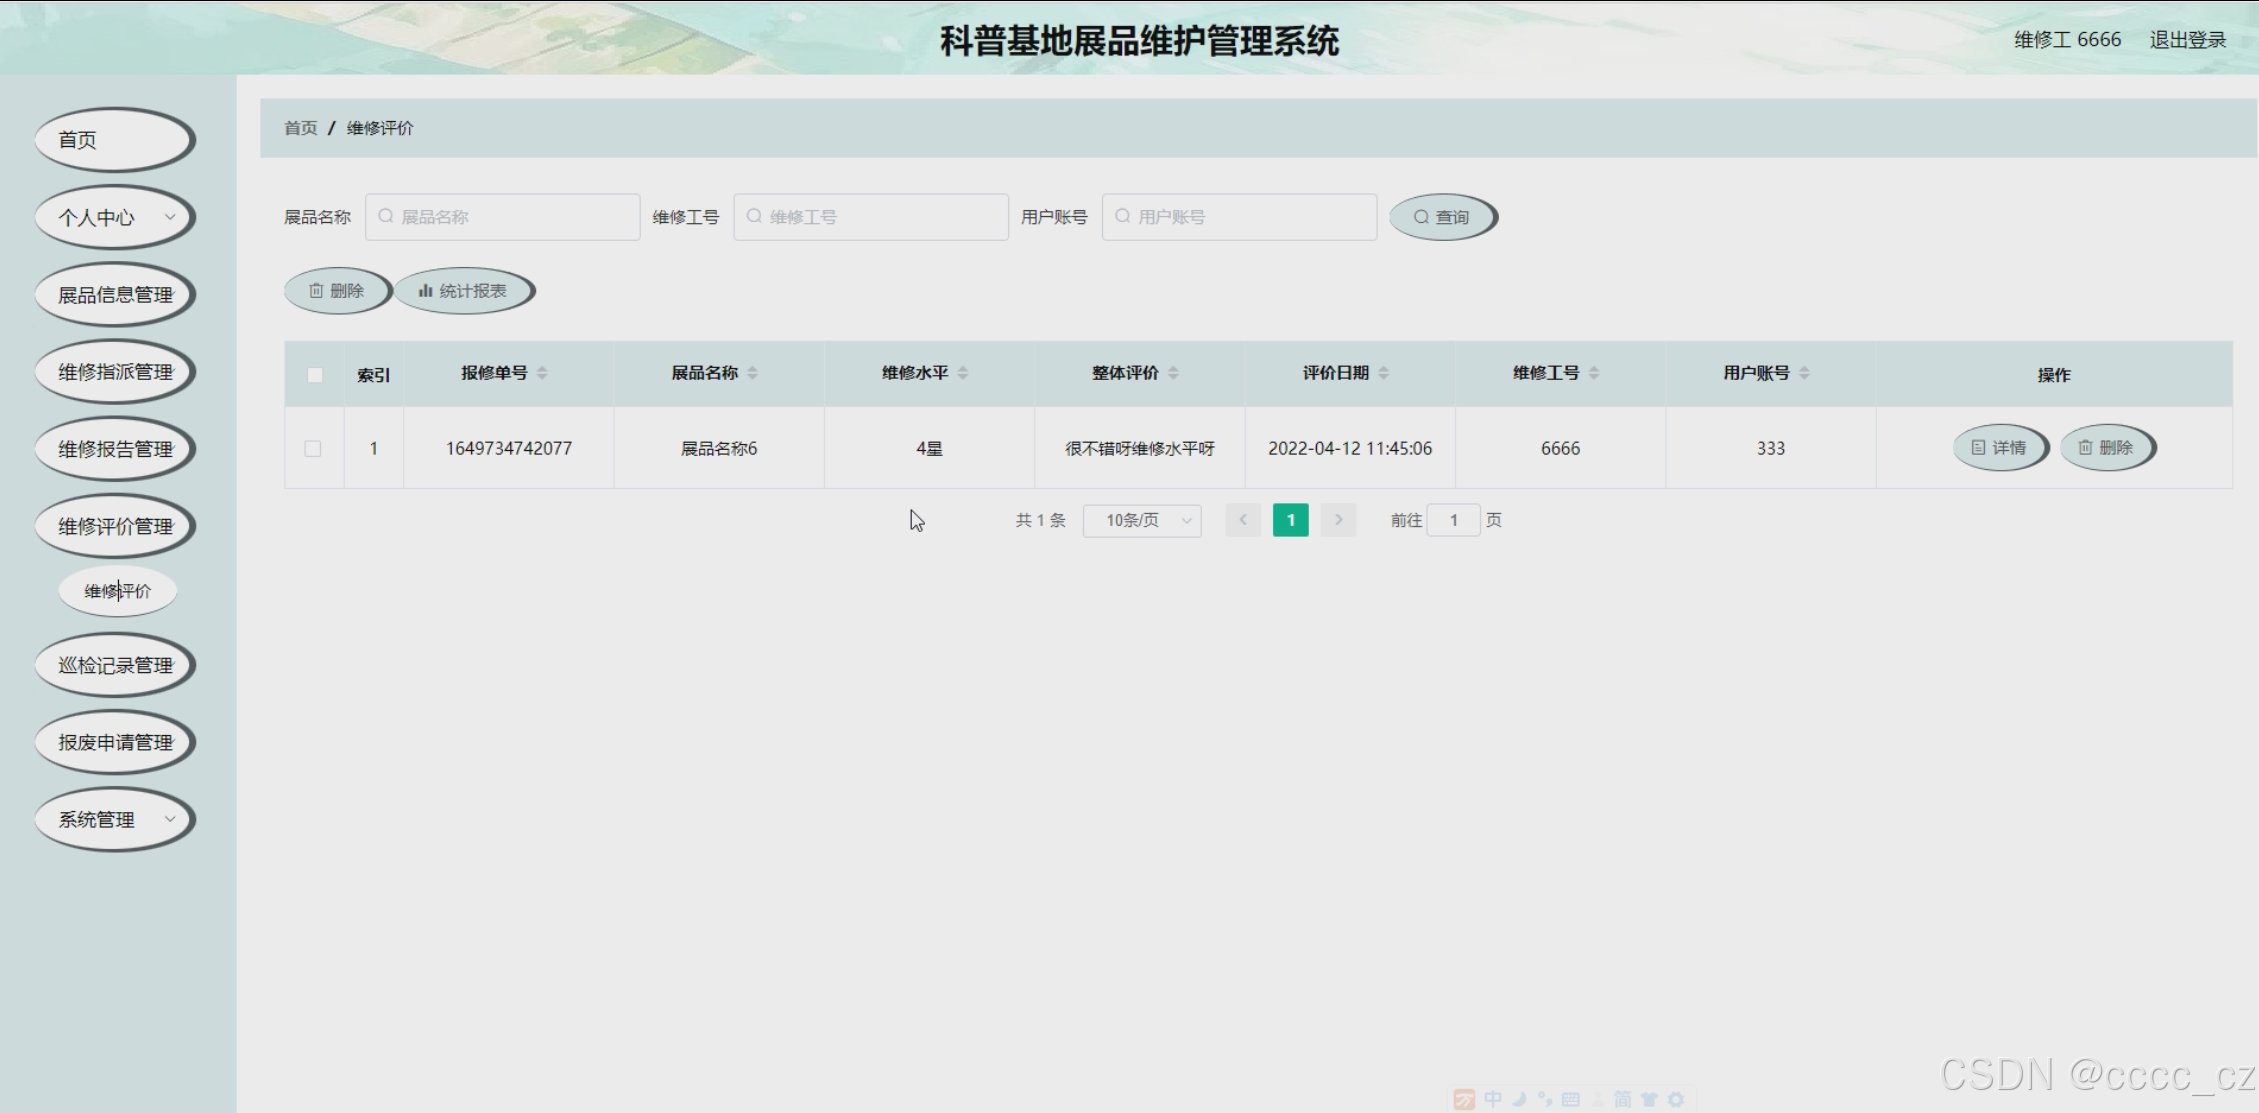Expand the 个人中心 sidebar menu
The height and width of the screenshot is (1113, 2259).
(114, 217)
